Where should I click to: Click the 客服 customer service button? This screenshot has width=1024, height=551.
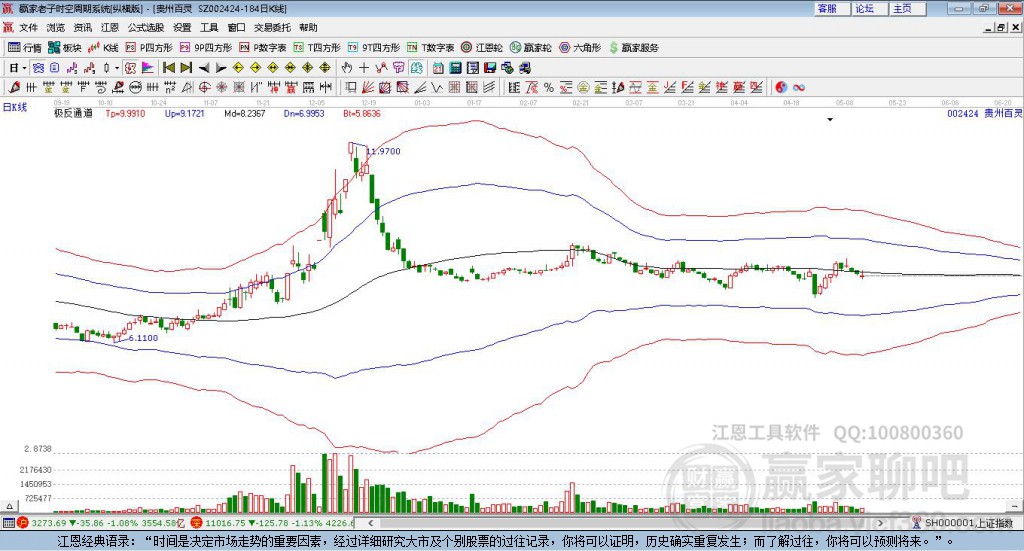pos(832,8)
